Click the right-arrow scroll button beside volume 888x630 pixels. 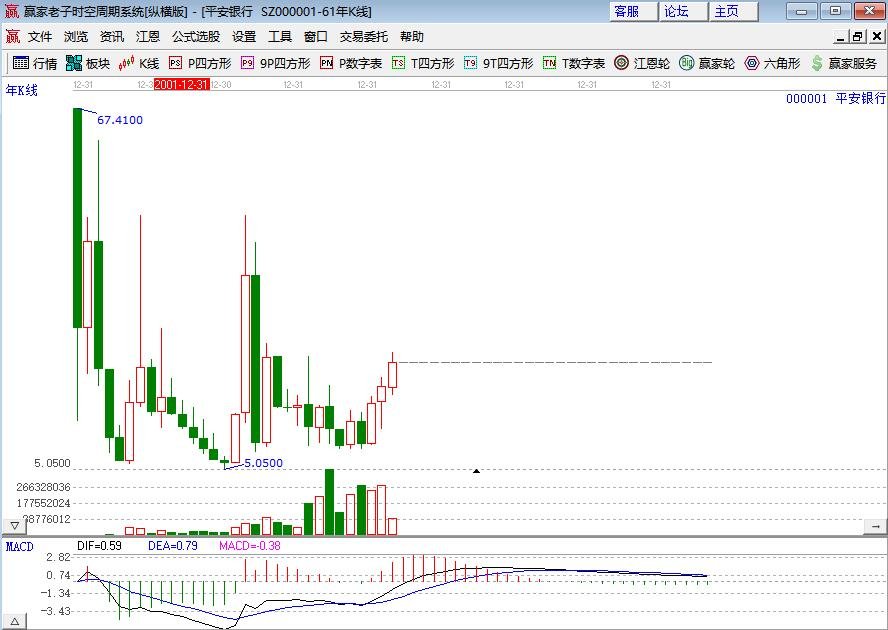coord(875,526)
